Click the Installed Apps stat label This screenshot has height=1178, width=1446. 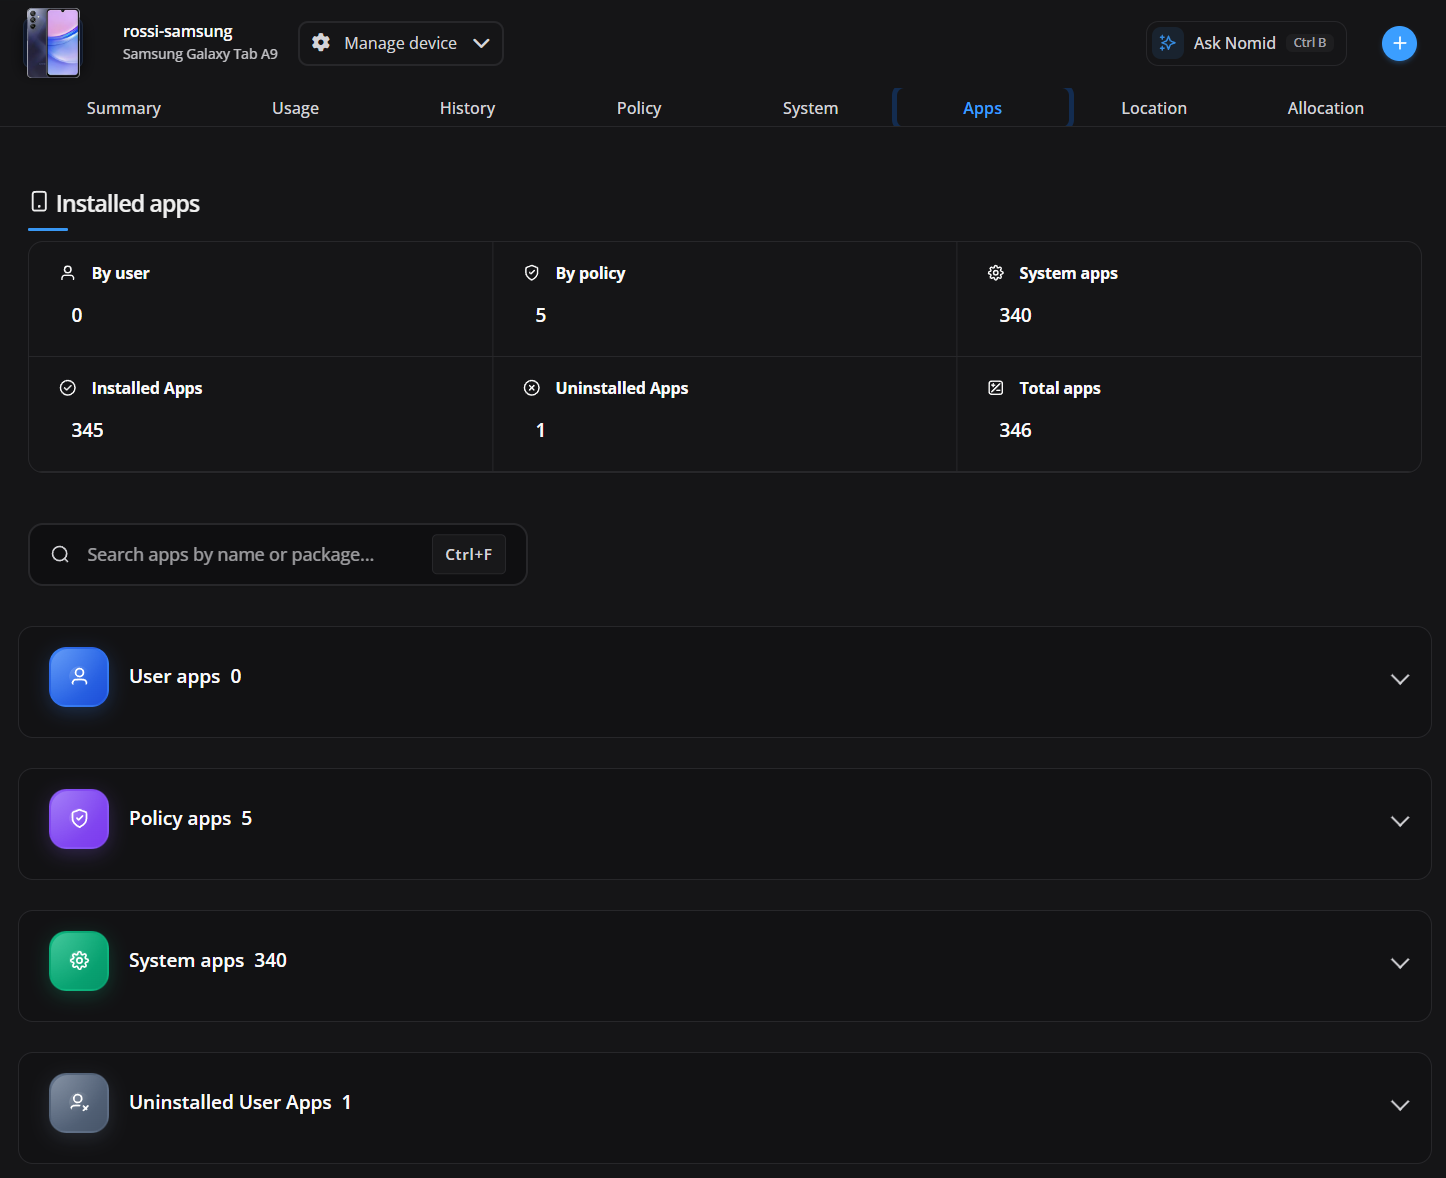pos(147,388)
